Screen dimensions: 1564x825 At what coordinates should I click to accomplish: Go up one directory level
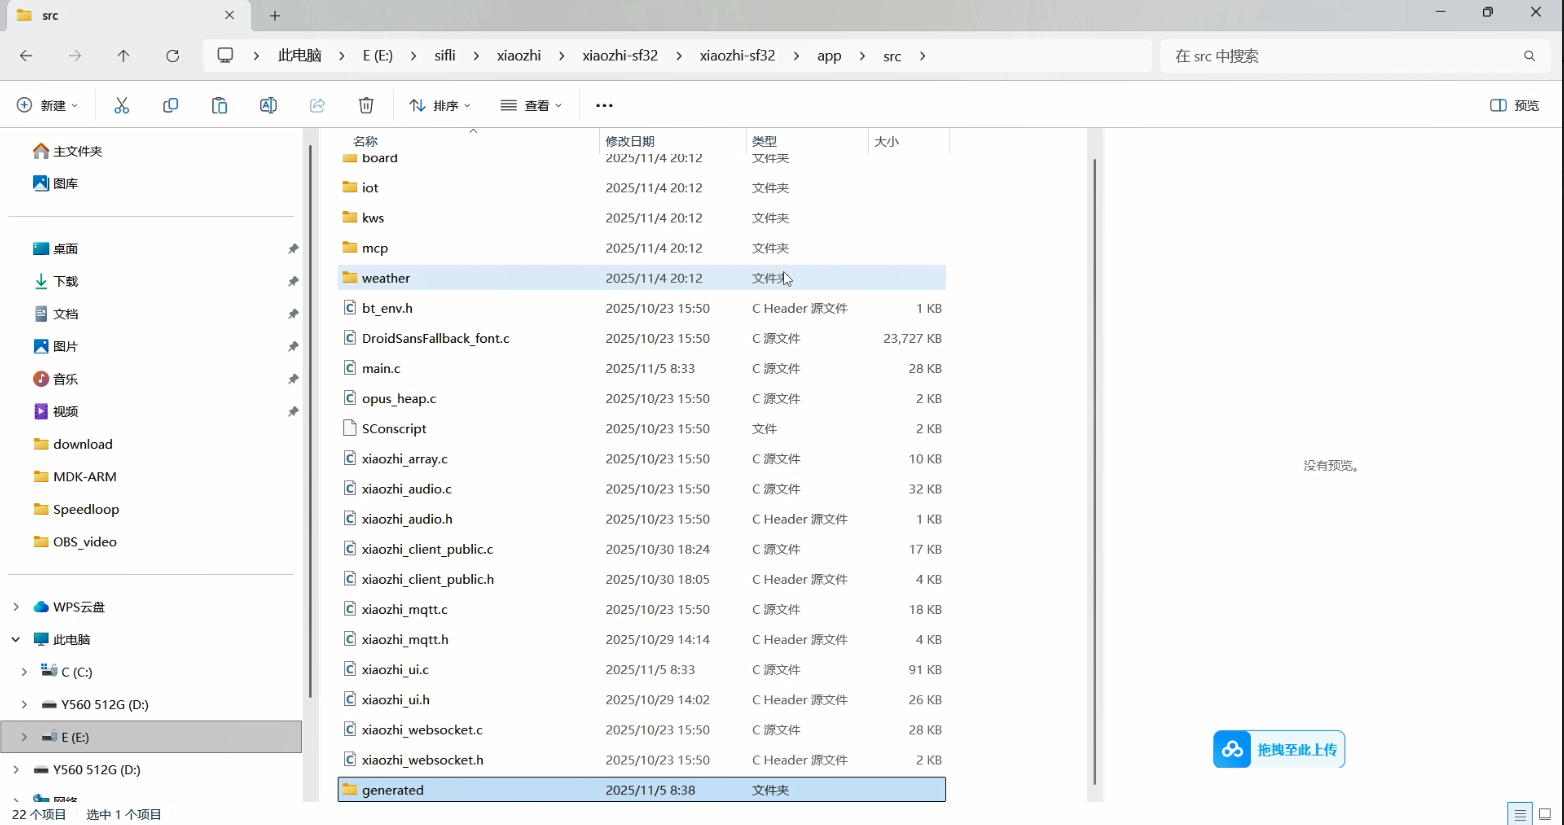(123, 56)
